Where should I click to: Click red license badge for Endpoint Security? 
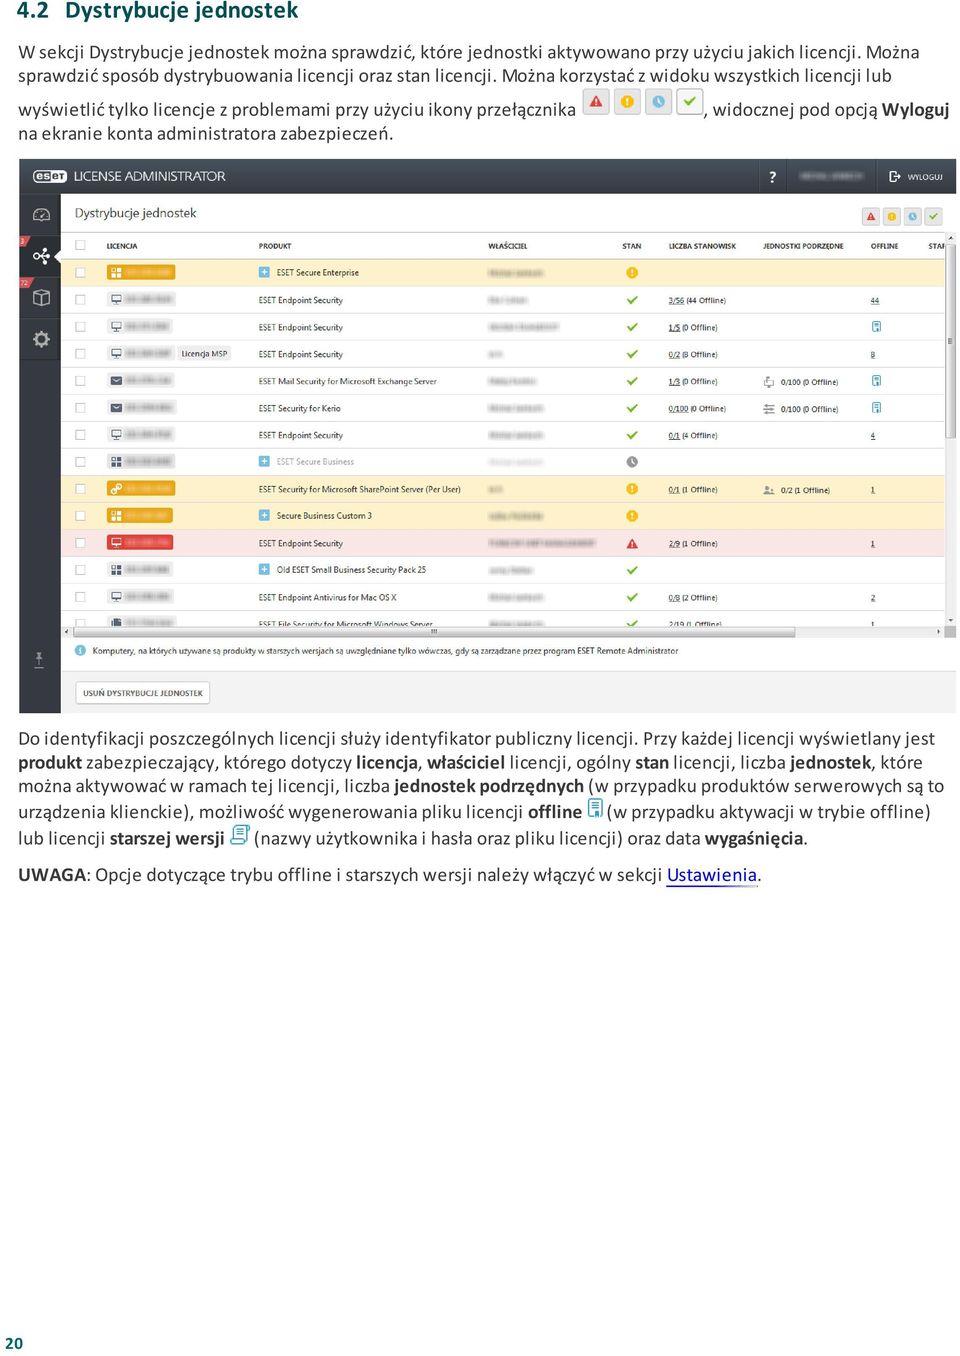(x=140, y=542)
